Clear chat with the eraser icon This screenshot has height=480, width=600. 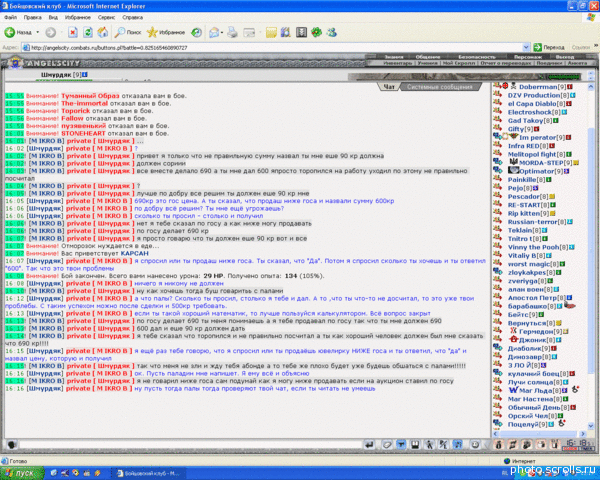pyautogui.click(x=387, y=444)
